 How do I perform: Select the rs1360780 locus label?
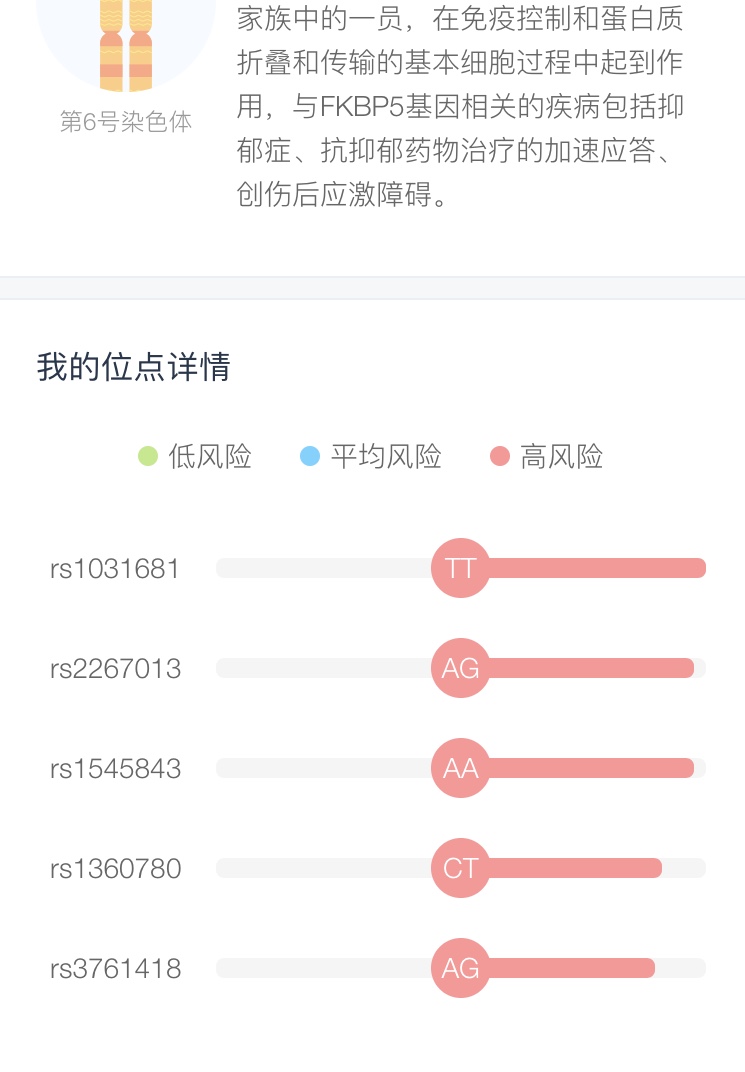(x=116, y=869)
